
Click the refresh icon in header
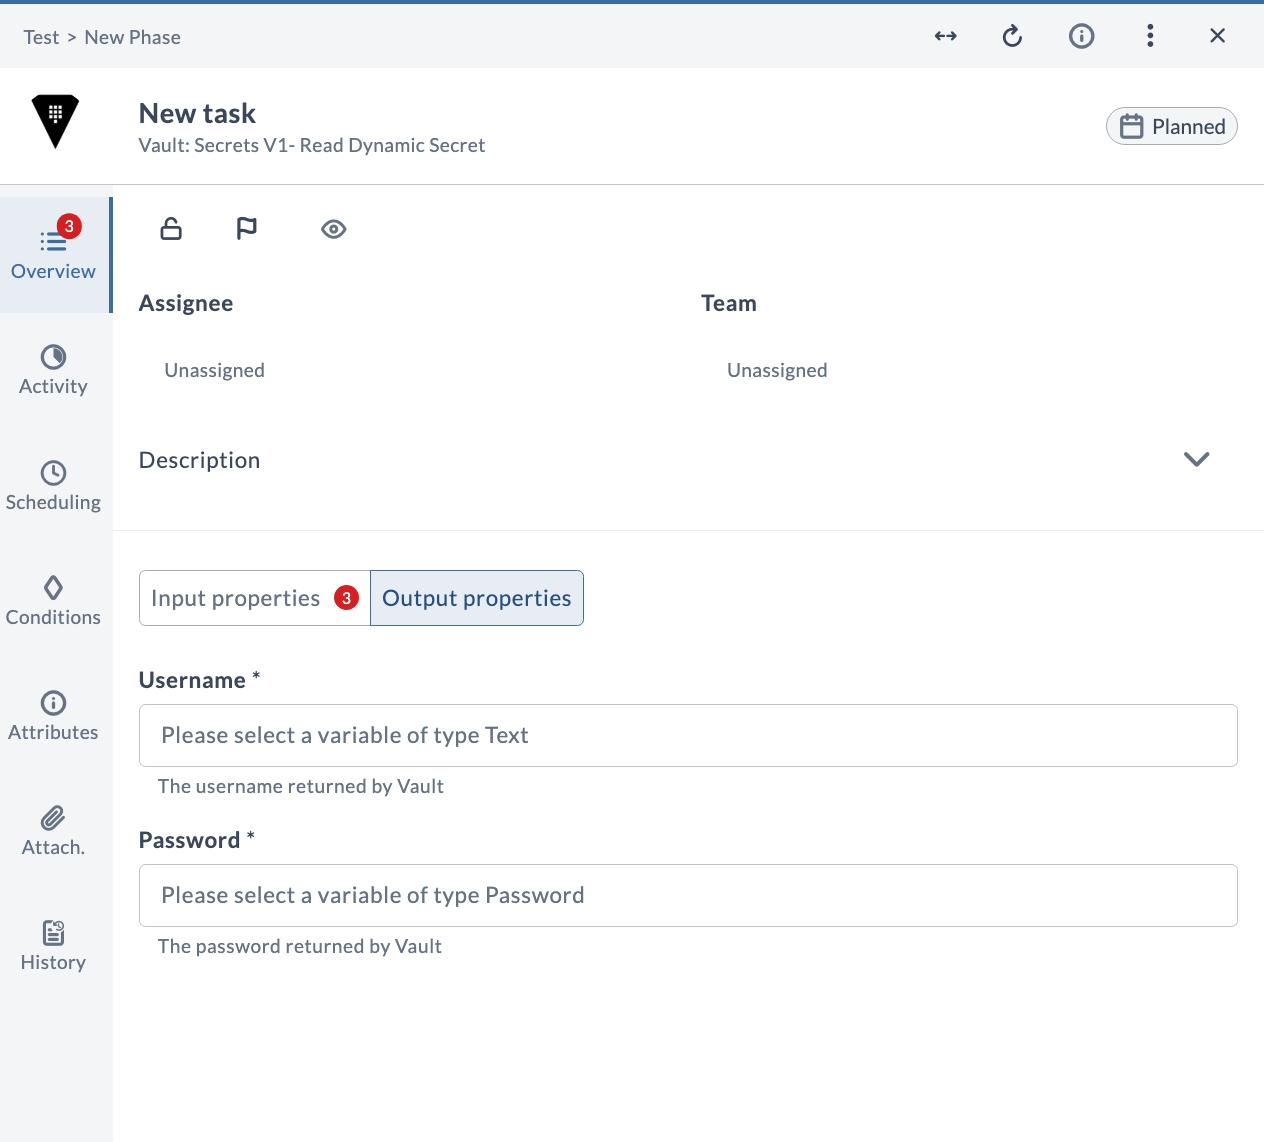(1012, 36)
